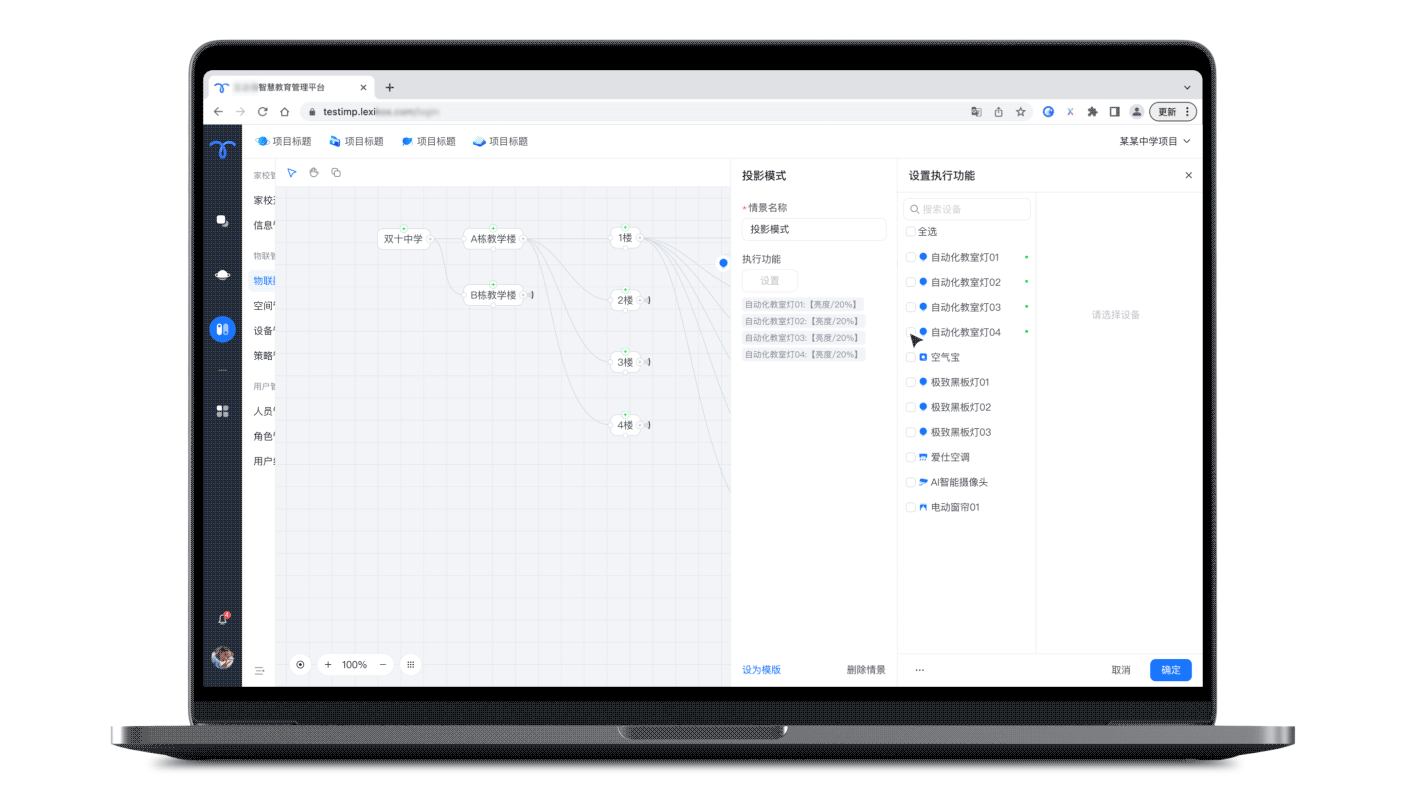This screenshot has width=1401, height=788.
Task: Open the chat bubbles sidebar icon
Action: pos(222,221)
